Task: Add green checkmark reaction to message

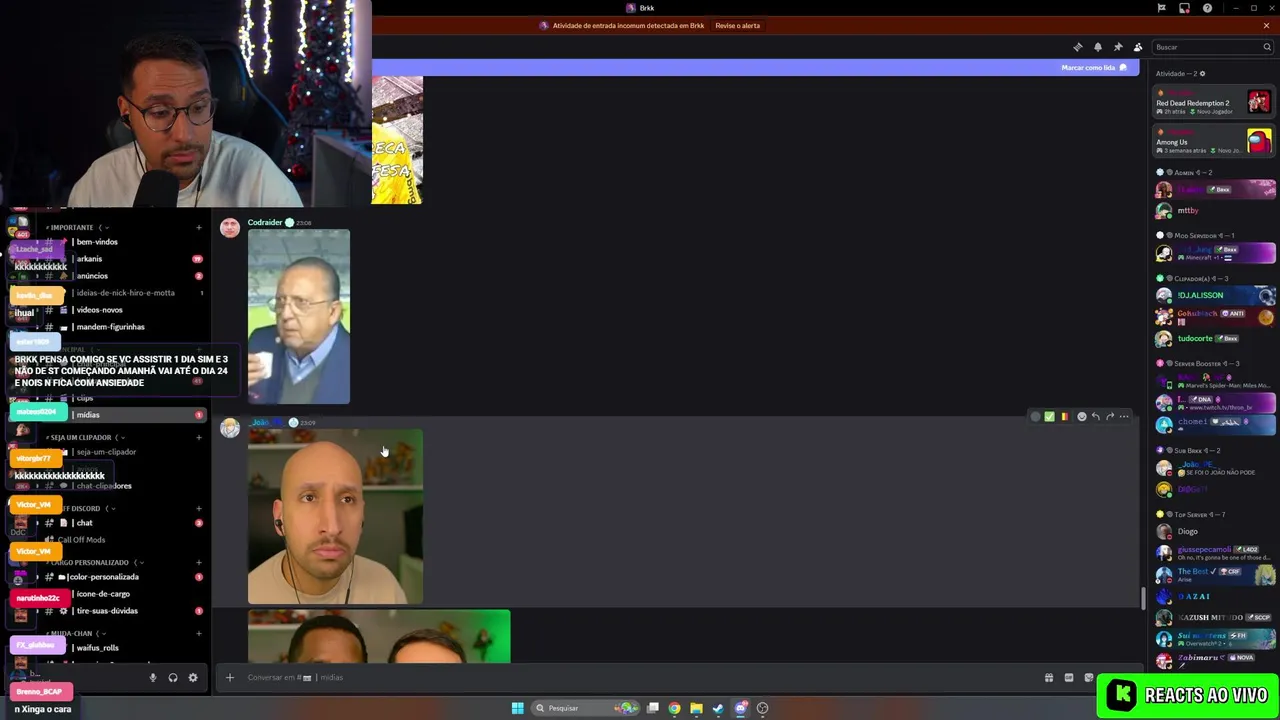Action: click(1049, 417)
